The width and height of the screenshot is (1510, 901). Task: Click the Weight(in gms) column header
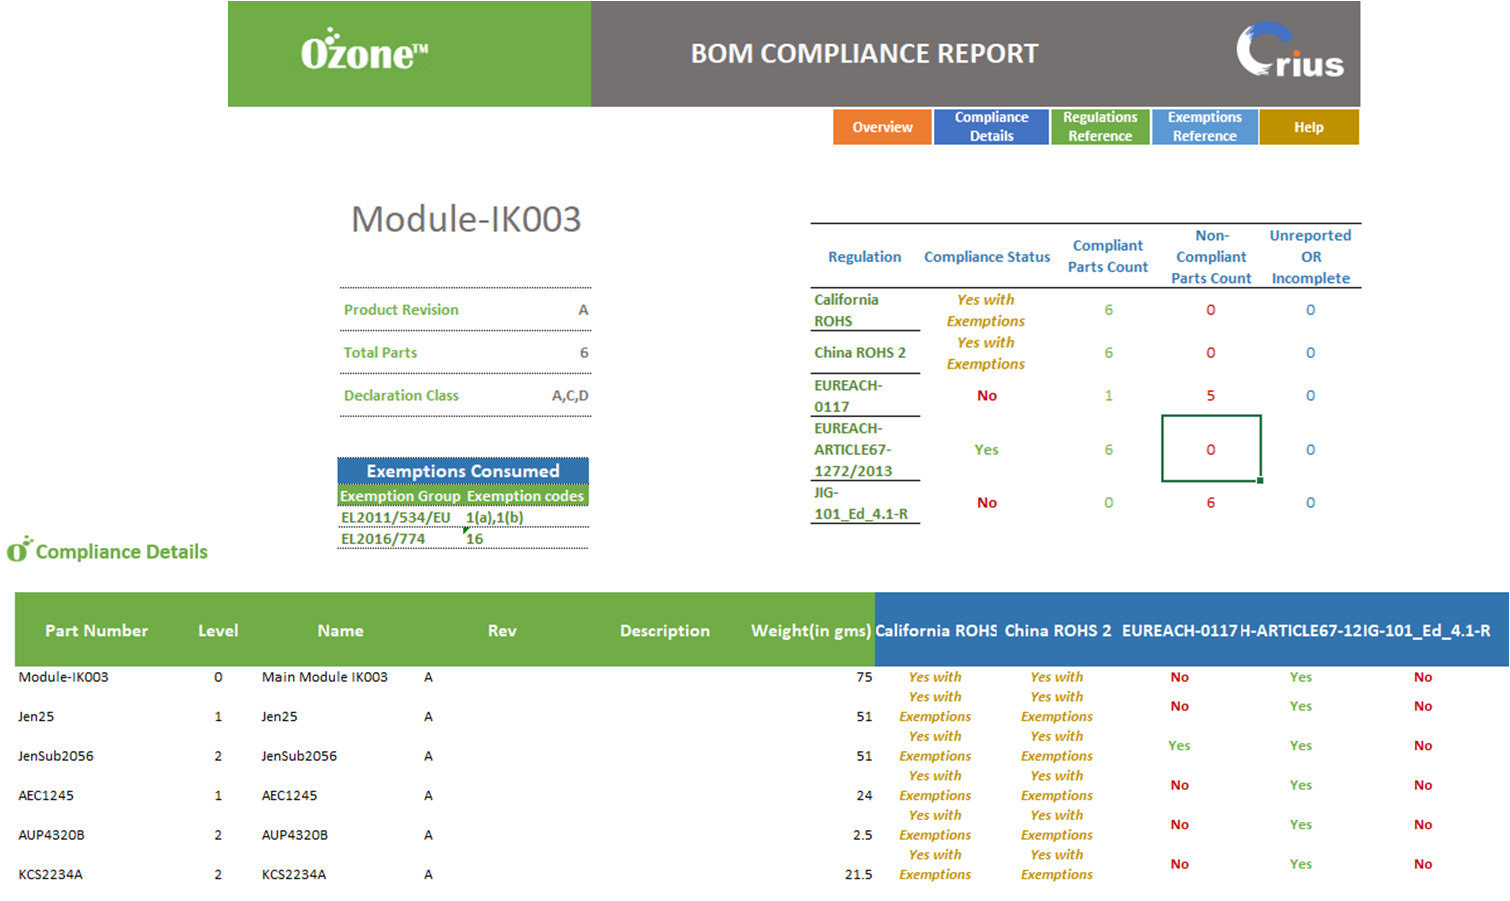click(810, 631)
